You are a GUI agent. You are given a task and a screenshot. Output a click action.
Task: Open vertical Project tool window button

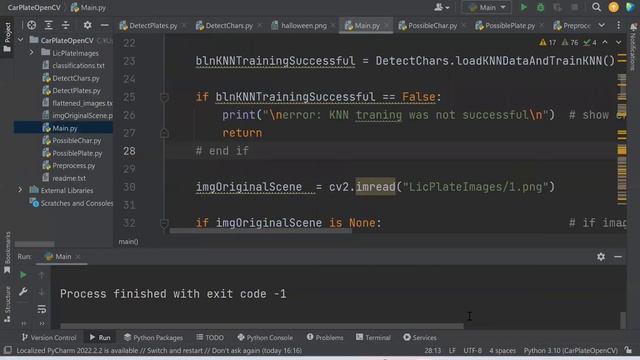[x=7, y=37]
